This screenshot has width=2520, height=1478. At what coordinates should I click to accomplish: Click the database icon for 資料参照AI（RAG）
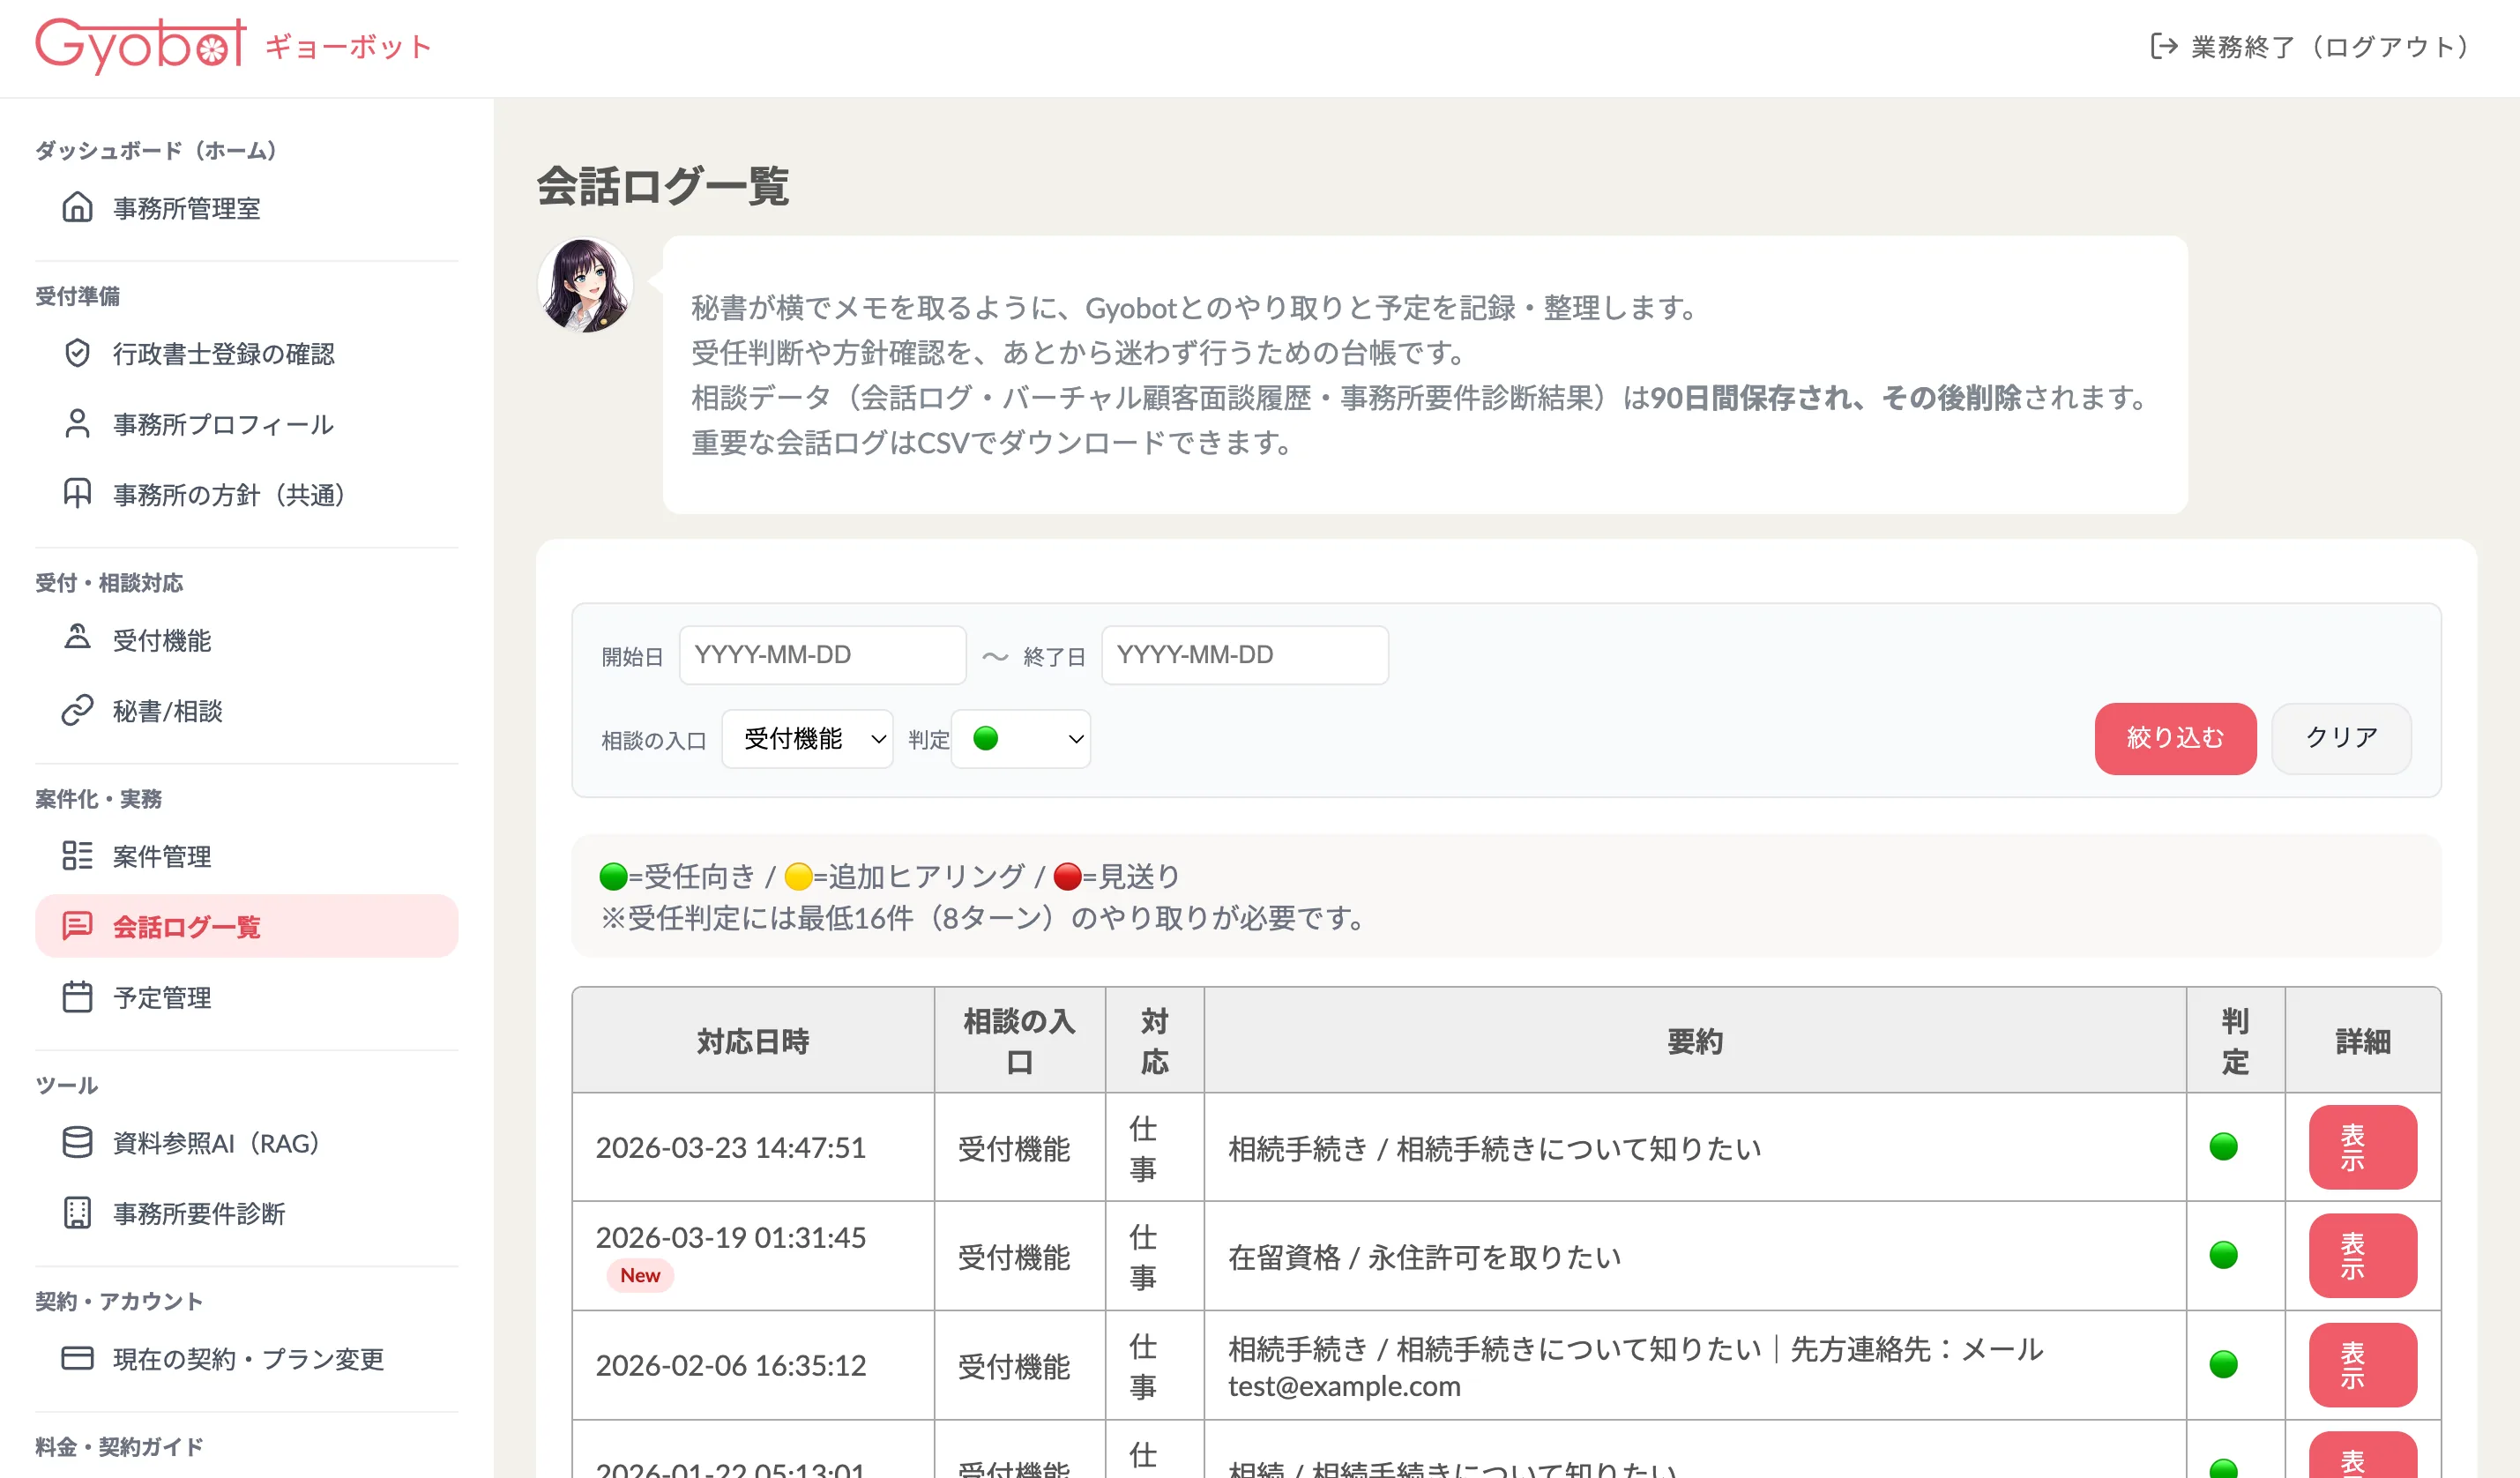click(77, 1143)
